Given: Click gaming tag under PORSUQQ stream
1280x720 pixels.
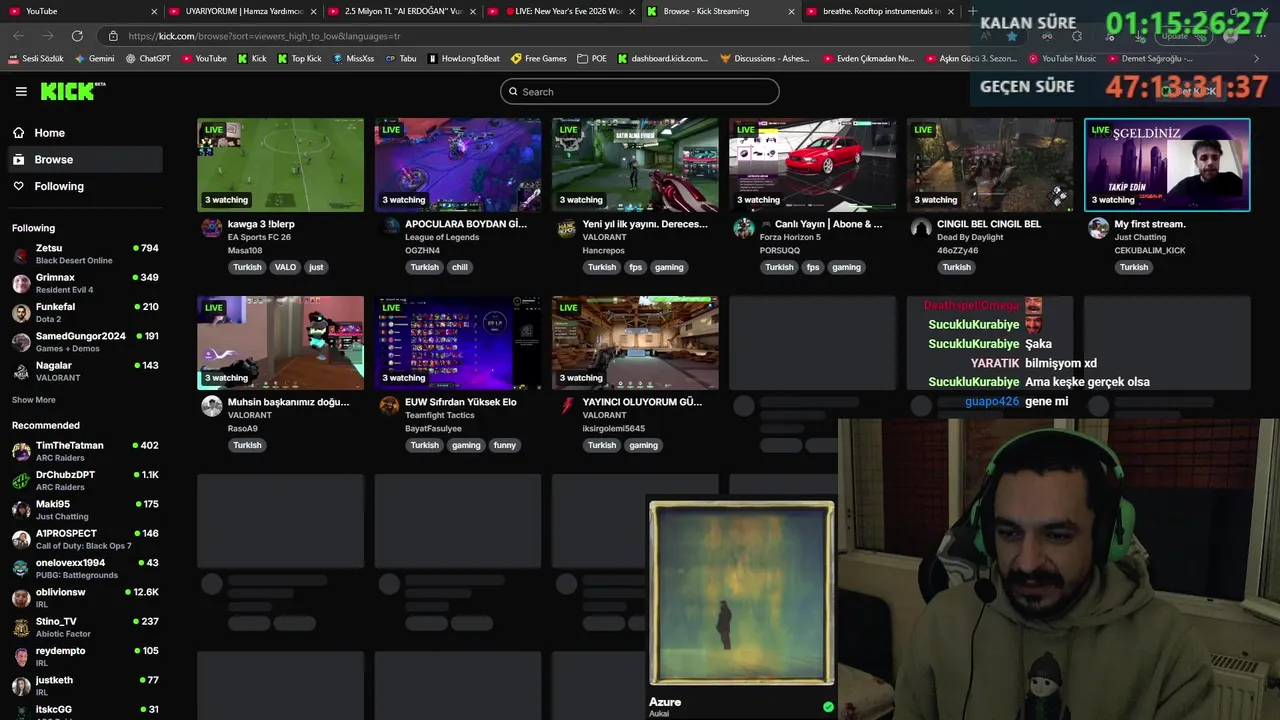Looking at the screenshot, I should coord(846,267).
